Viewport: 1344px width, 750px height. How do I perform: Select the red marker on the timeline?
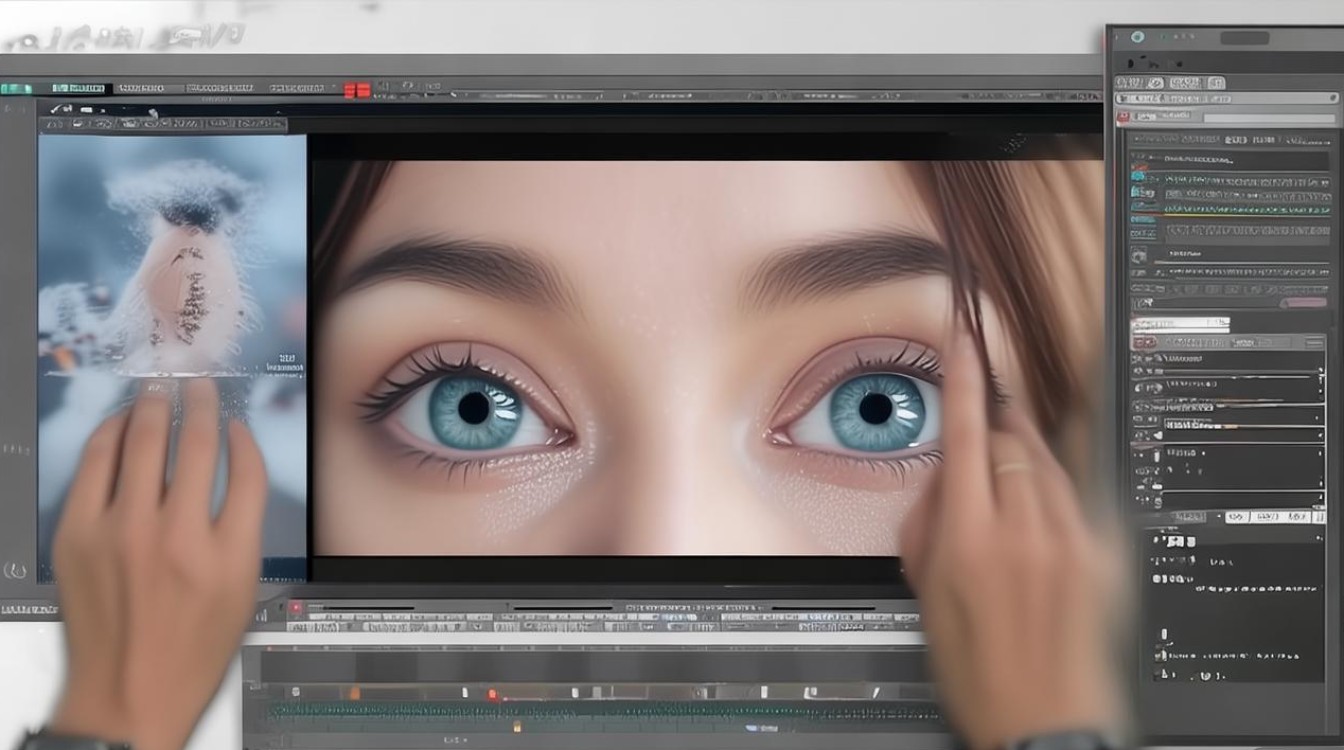[492, 694]
